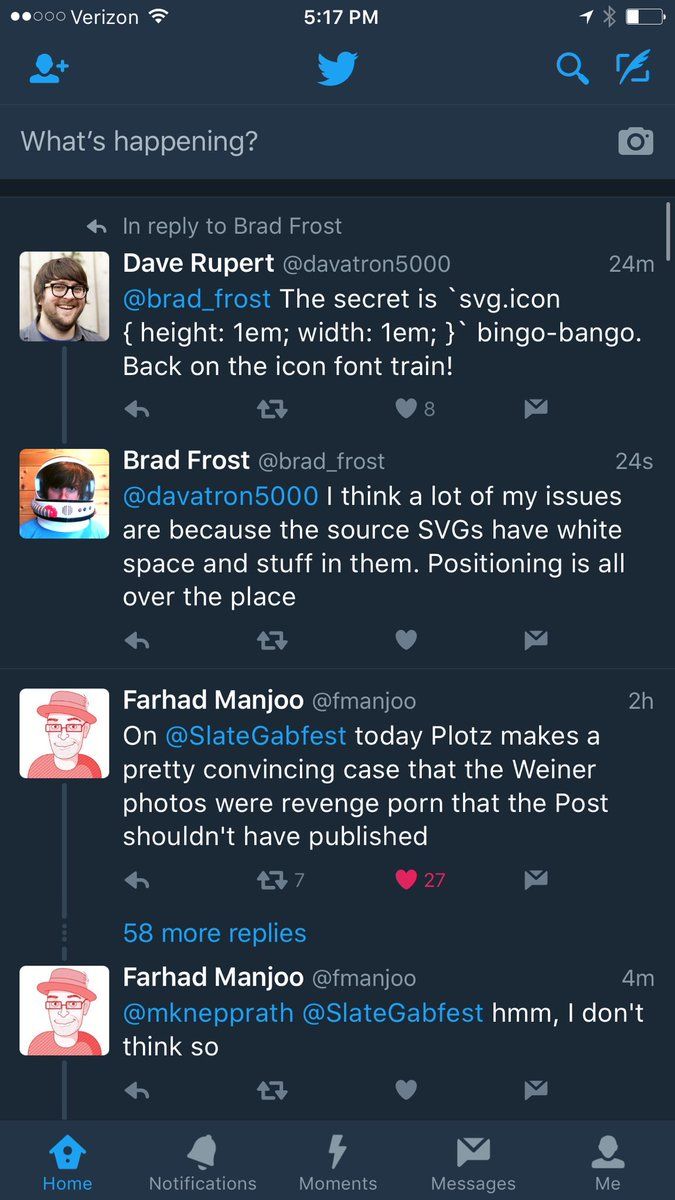Screen dimensions: 675x1200
Task: Open the Messages tab
Action: point(473,1163)
